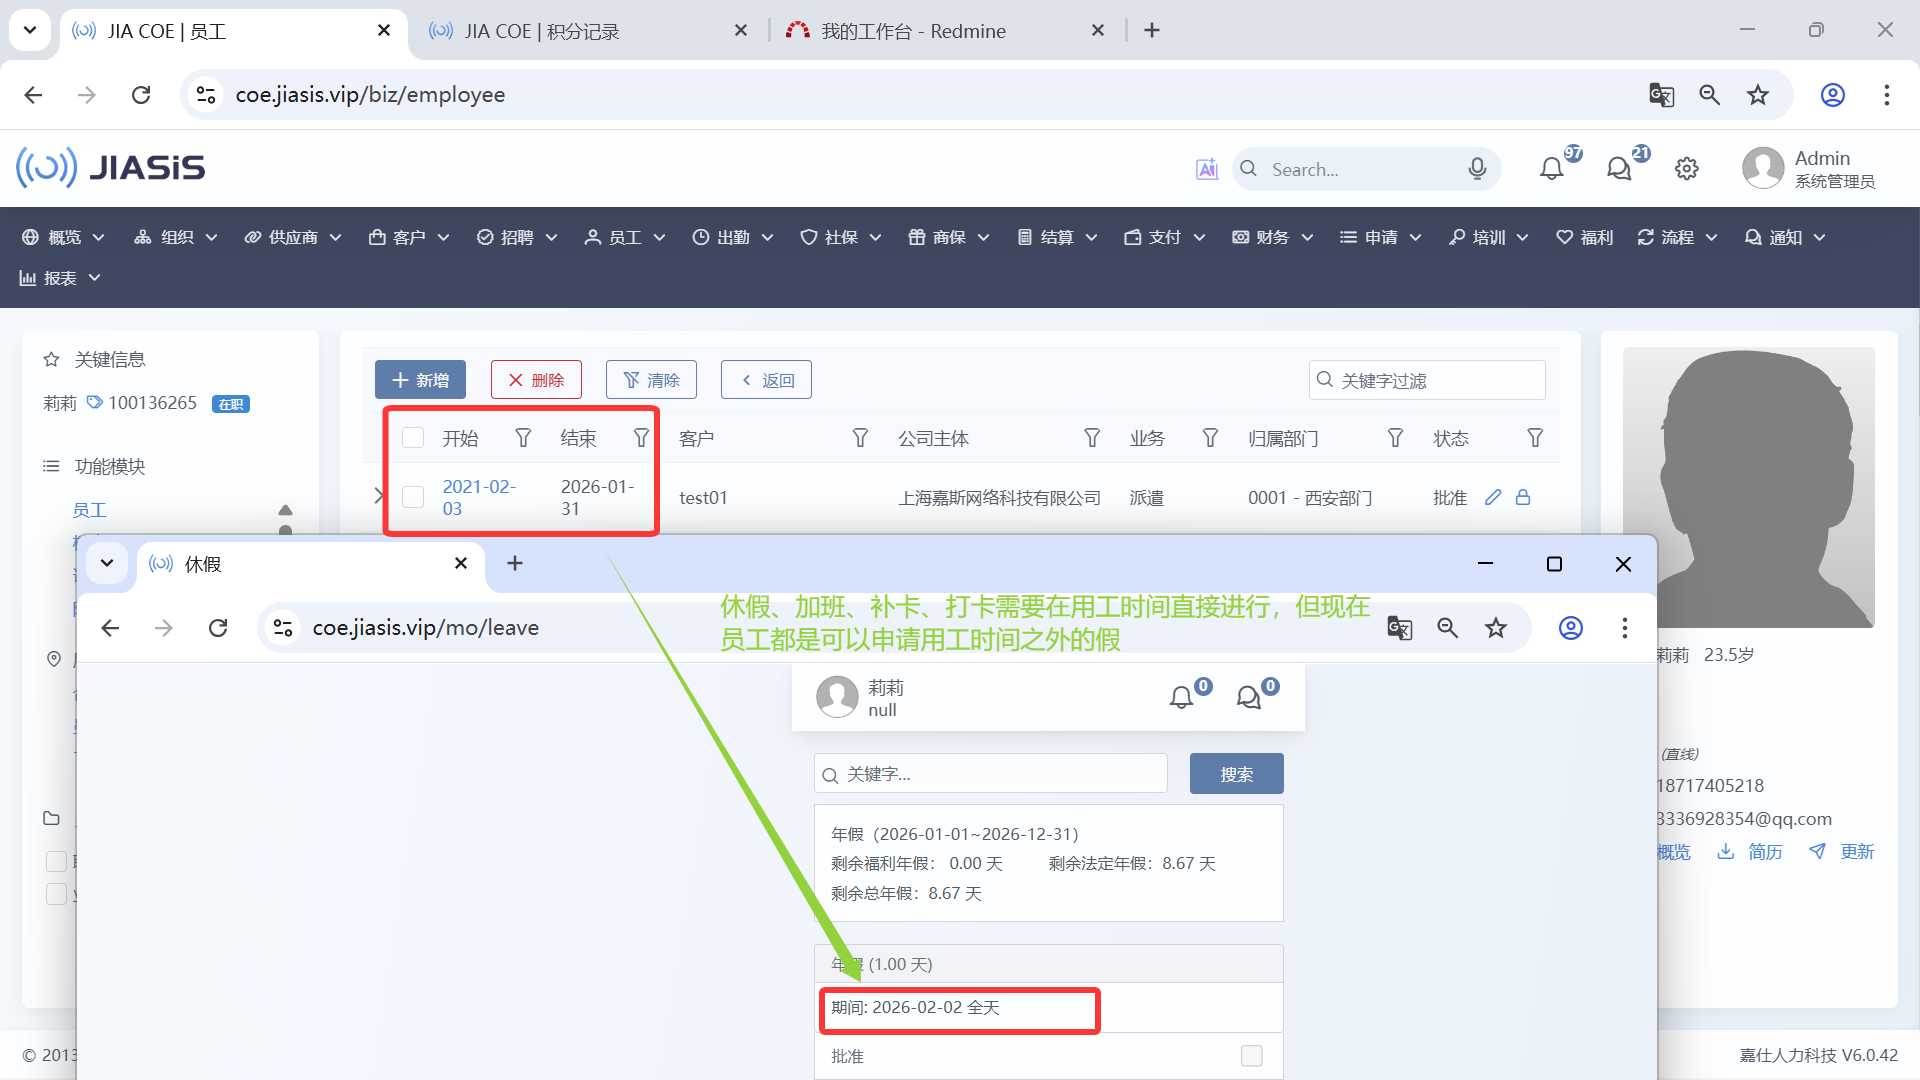1920x1080 pixels.
Task: Open the 福利 menu item
Action: (1585, 237)
